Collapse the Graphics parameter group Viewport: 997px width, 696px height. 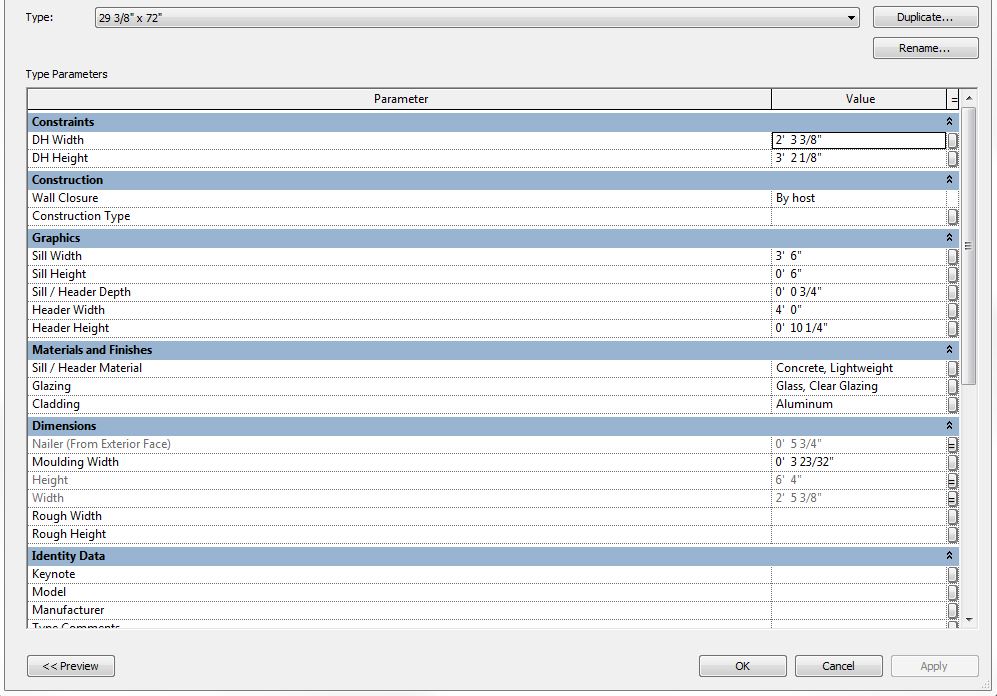point(949,237)
